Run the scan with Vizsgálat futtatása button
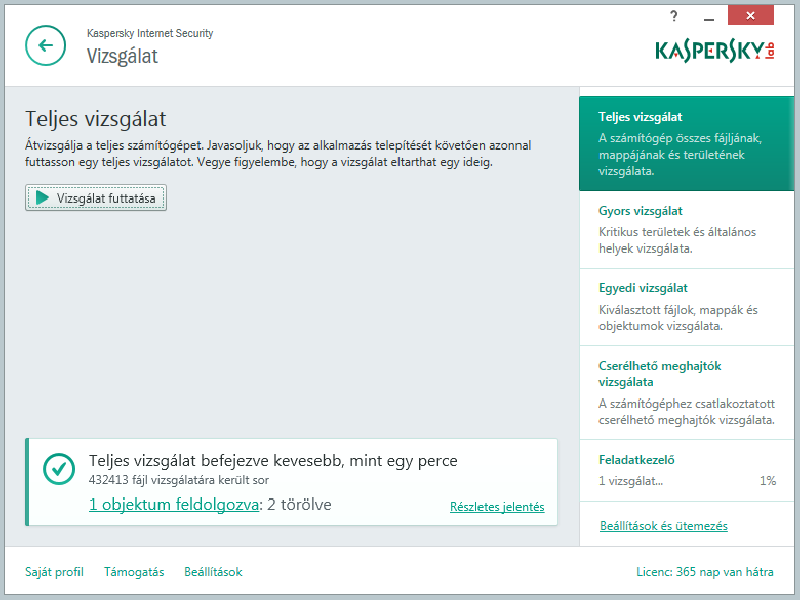The width and height of the screenshot is (800, 600). click(x=96, y=198)
